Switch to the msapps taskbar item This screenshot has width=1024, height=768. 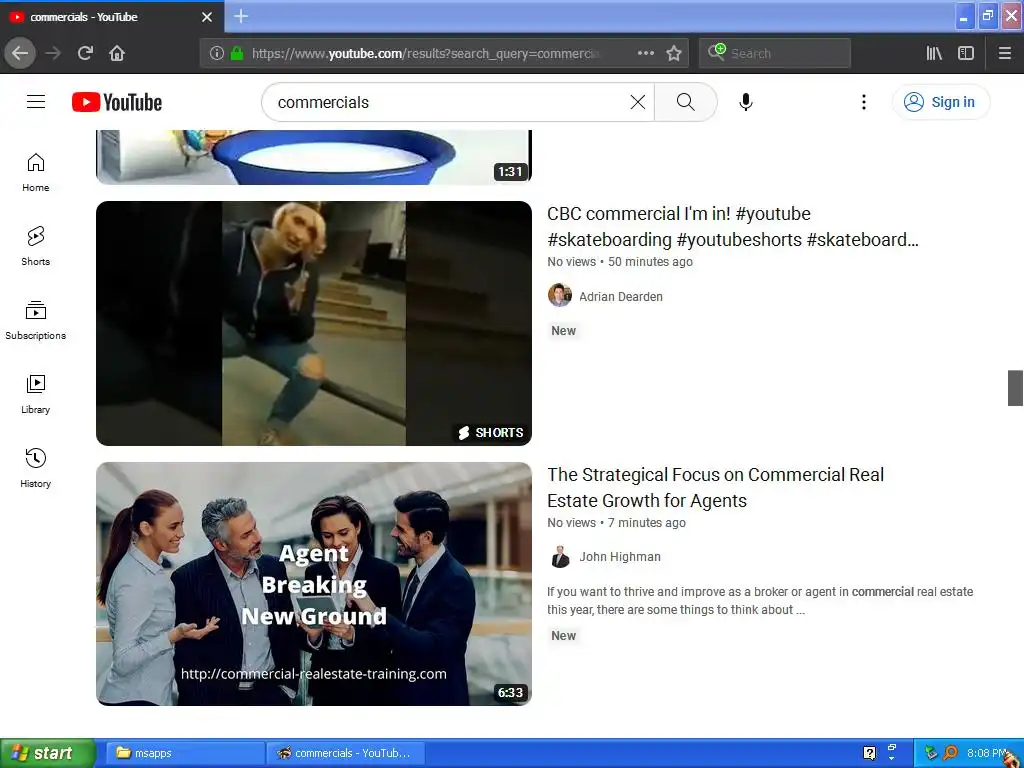(185, 753)
